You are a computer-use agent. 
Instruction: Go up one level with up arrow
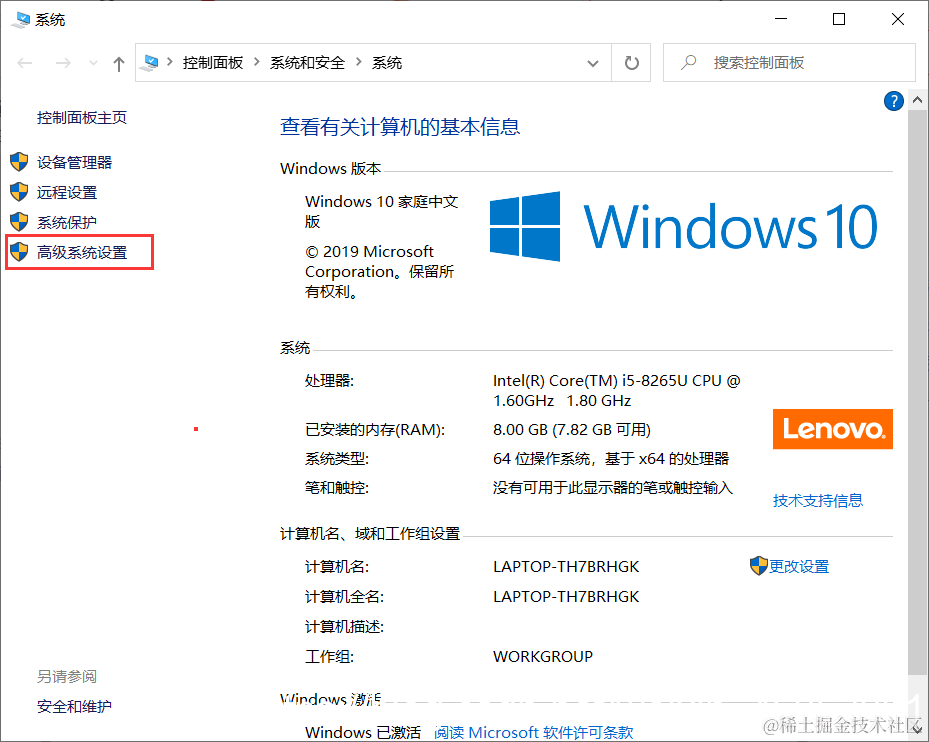pos(118,63)
